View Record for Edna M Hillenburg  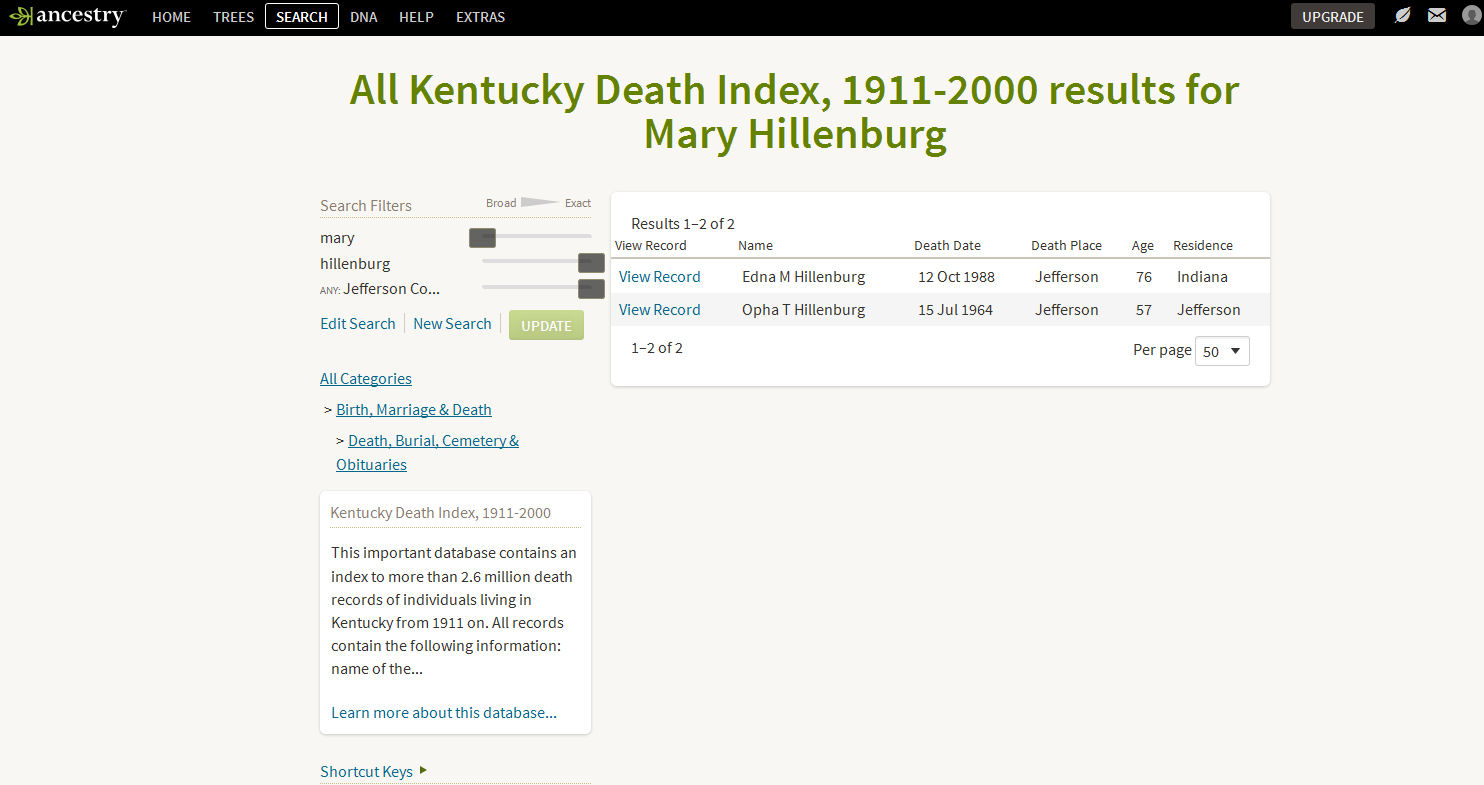659,276
